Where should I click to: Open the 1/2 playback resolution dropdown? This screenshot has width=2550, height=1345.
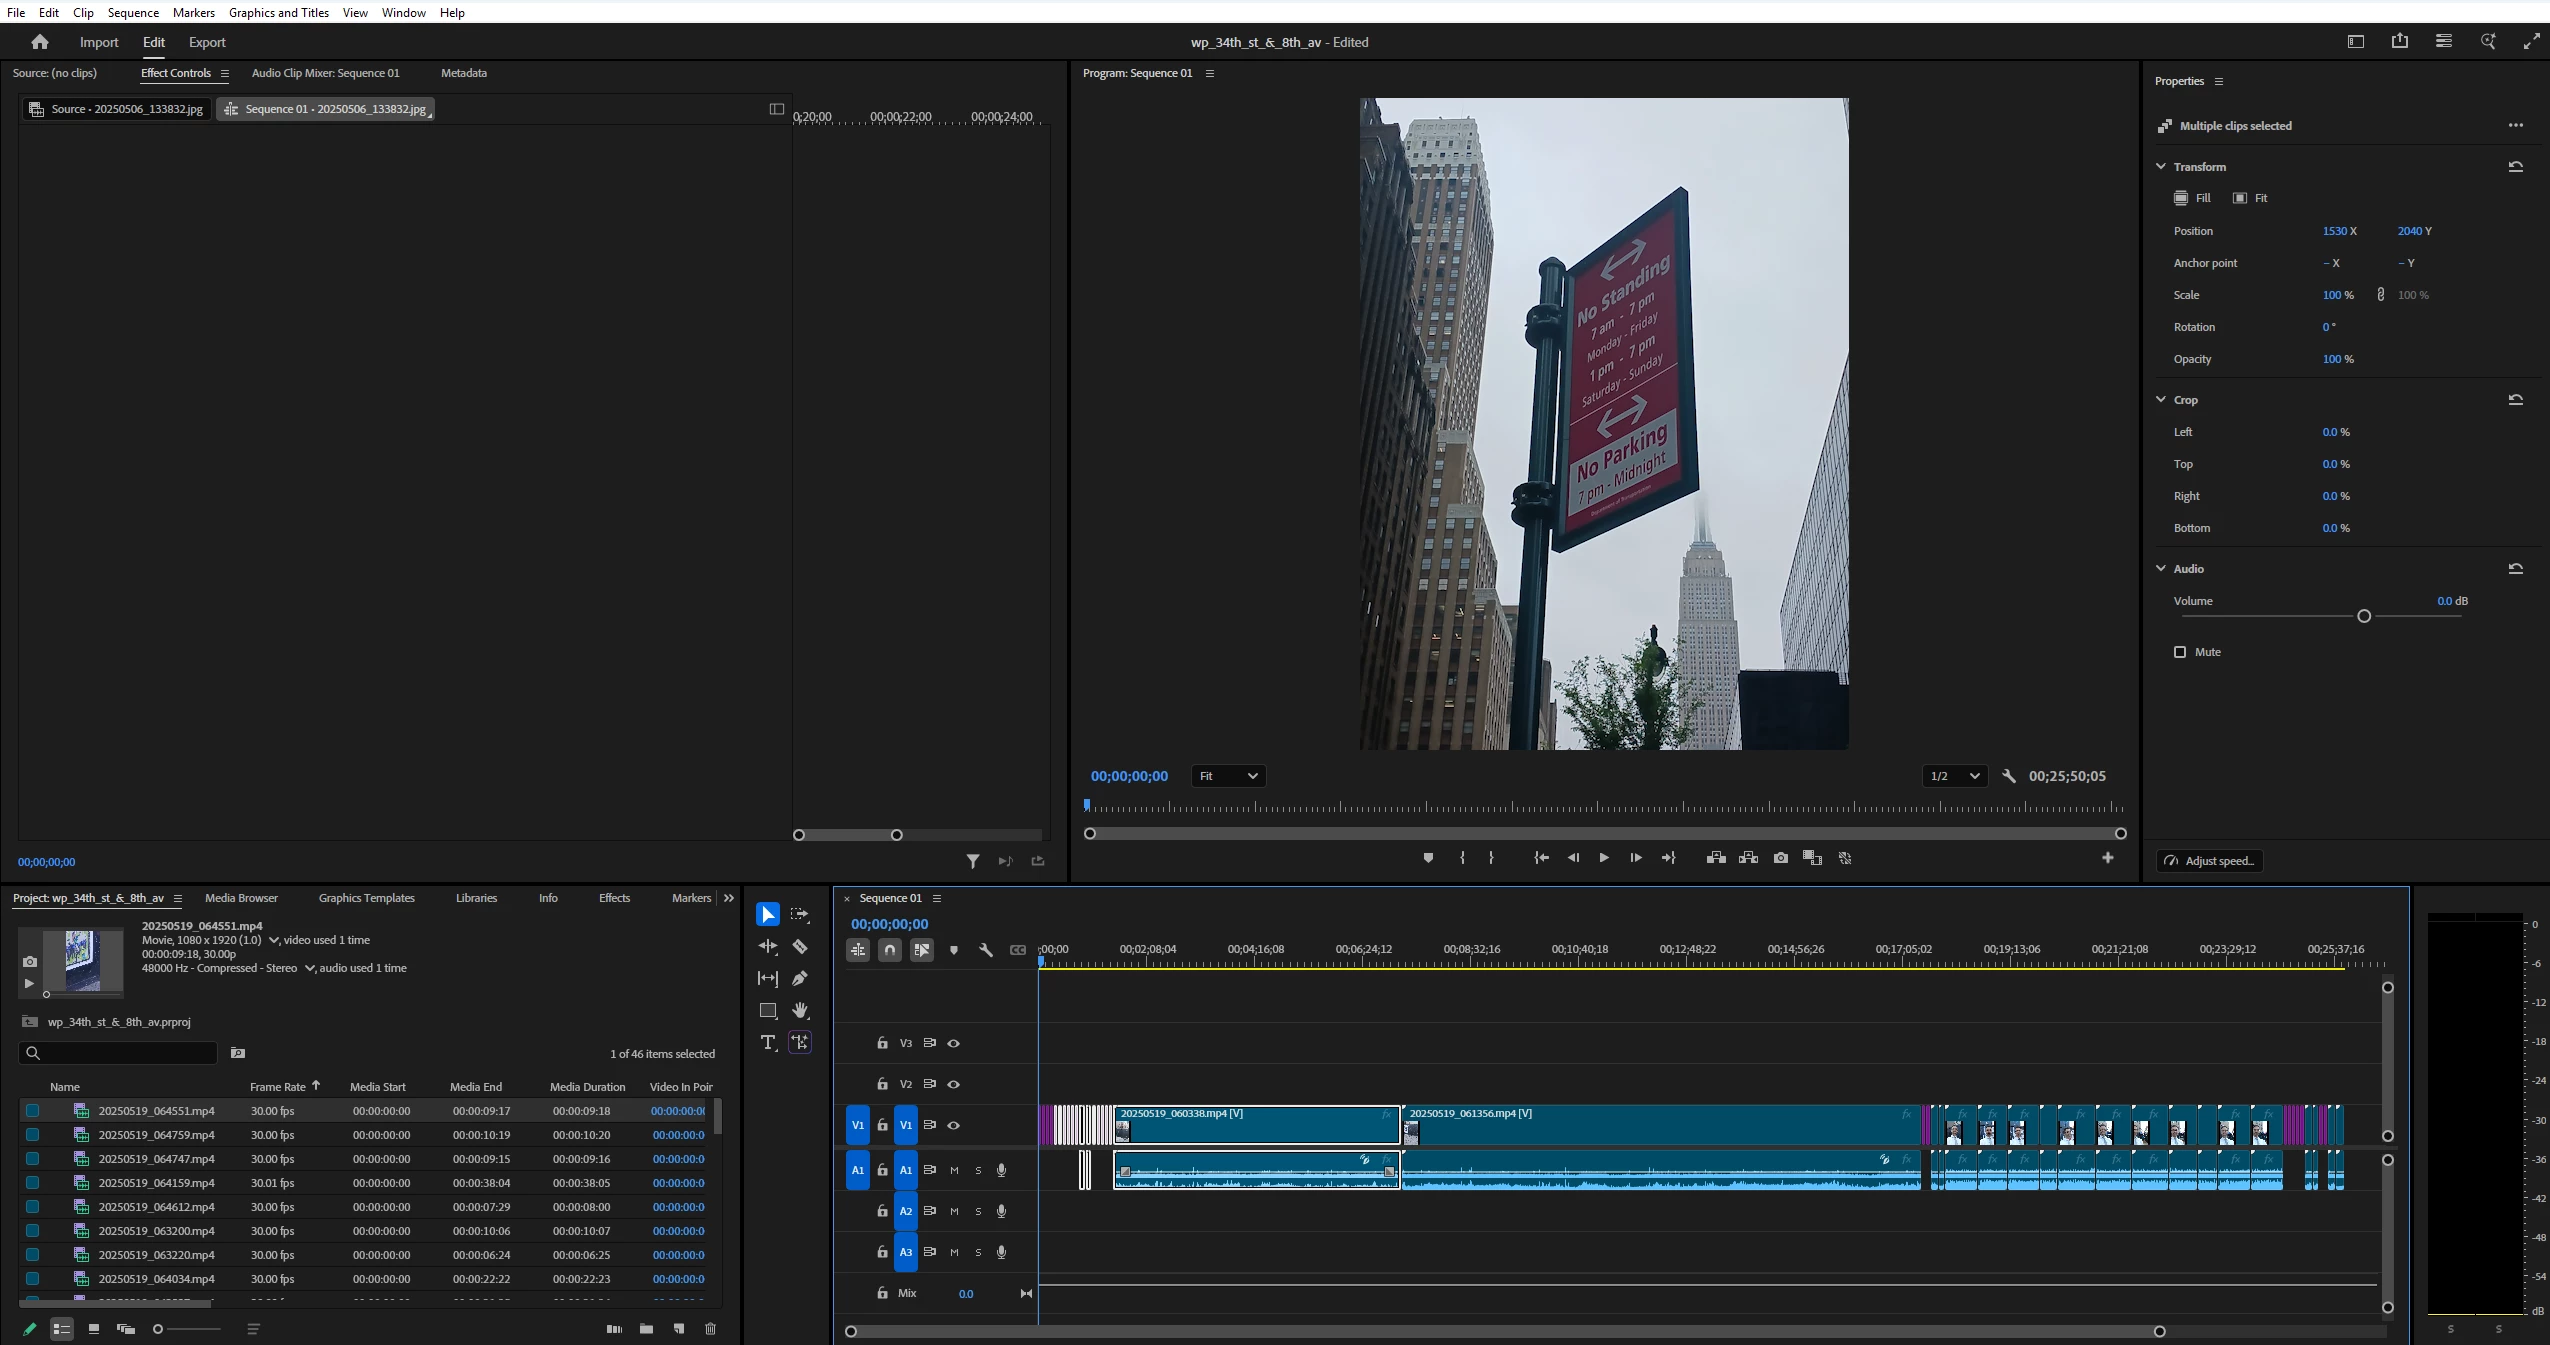(1954, 776)
